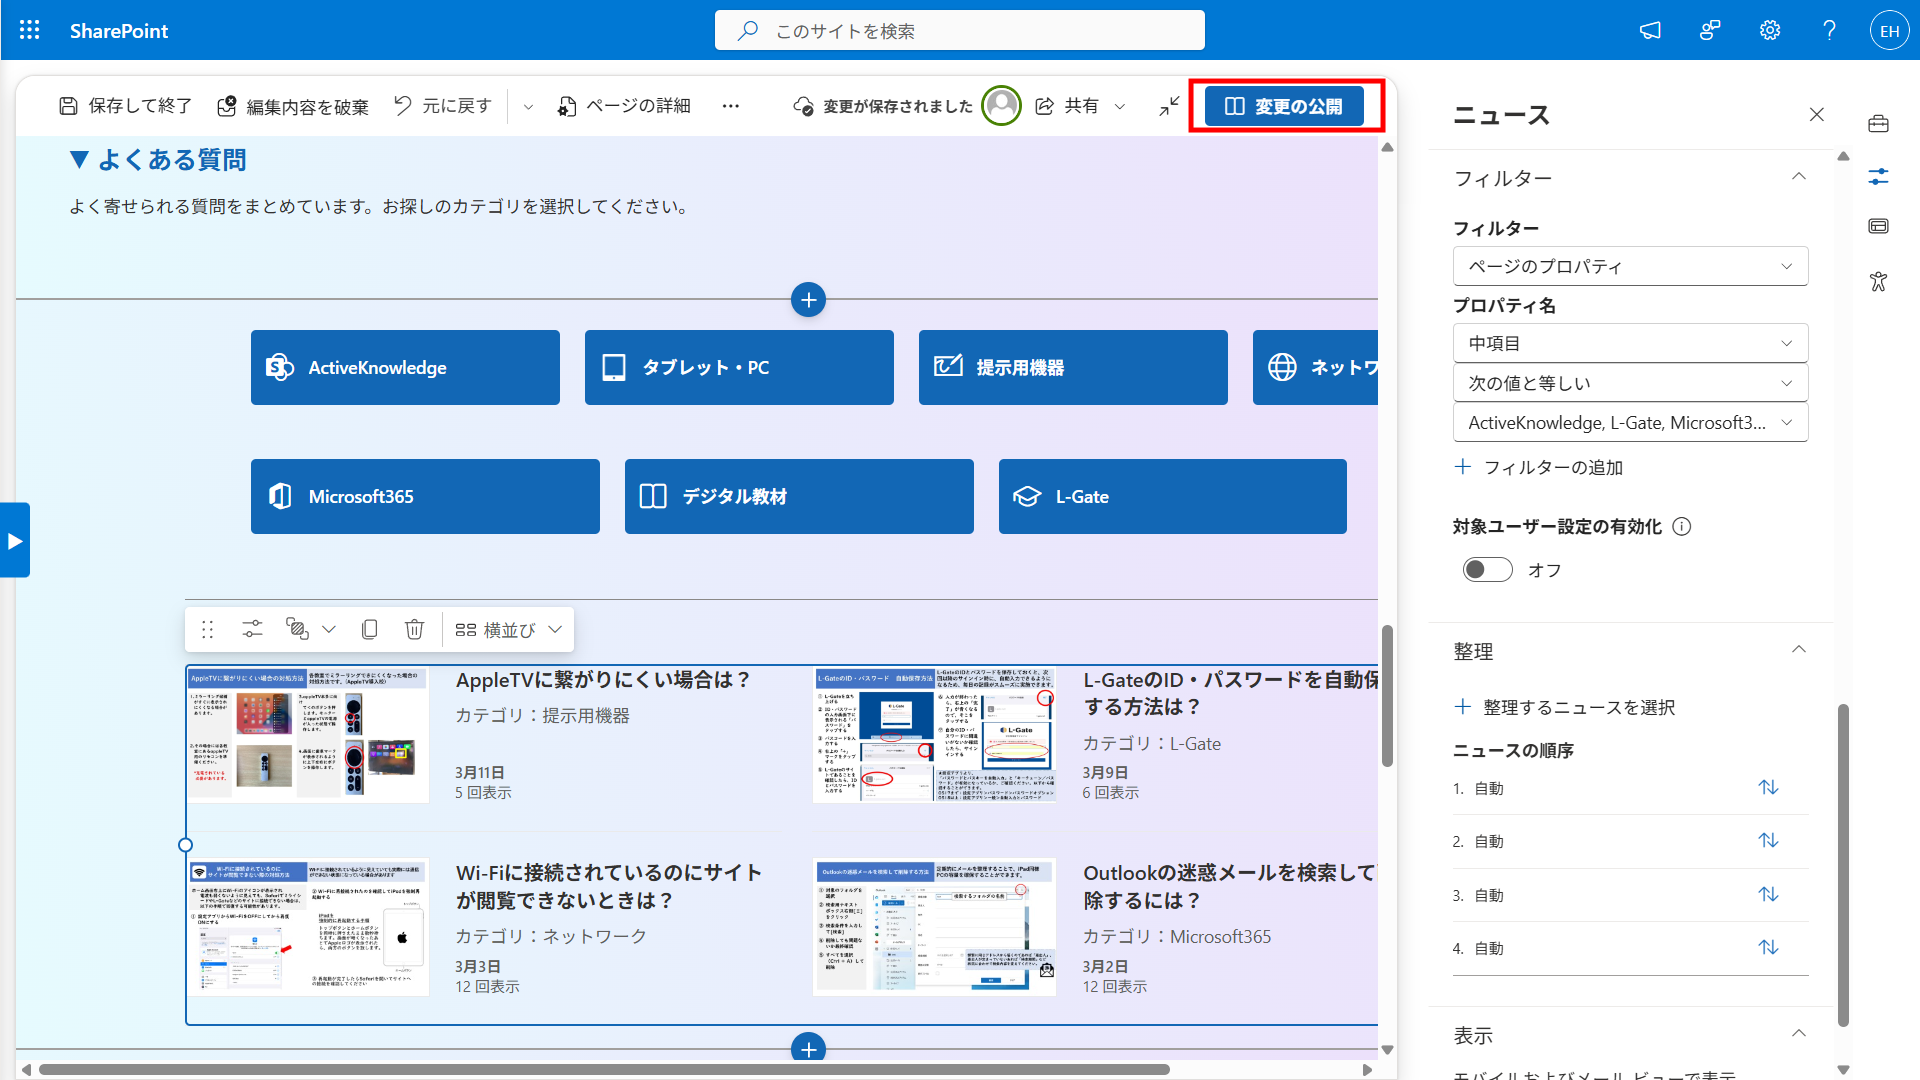Click the move web part grip handle
1920x1080 pixels.
pyautogui.click(x=208, y=629)
